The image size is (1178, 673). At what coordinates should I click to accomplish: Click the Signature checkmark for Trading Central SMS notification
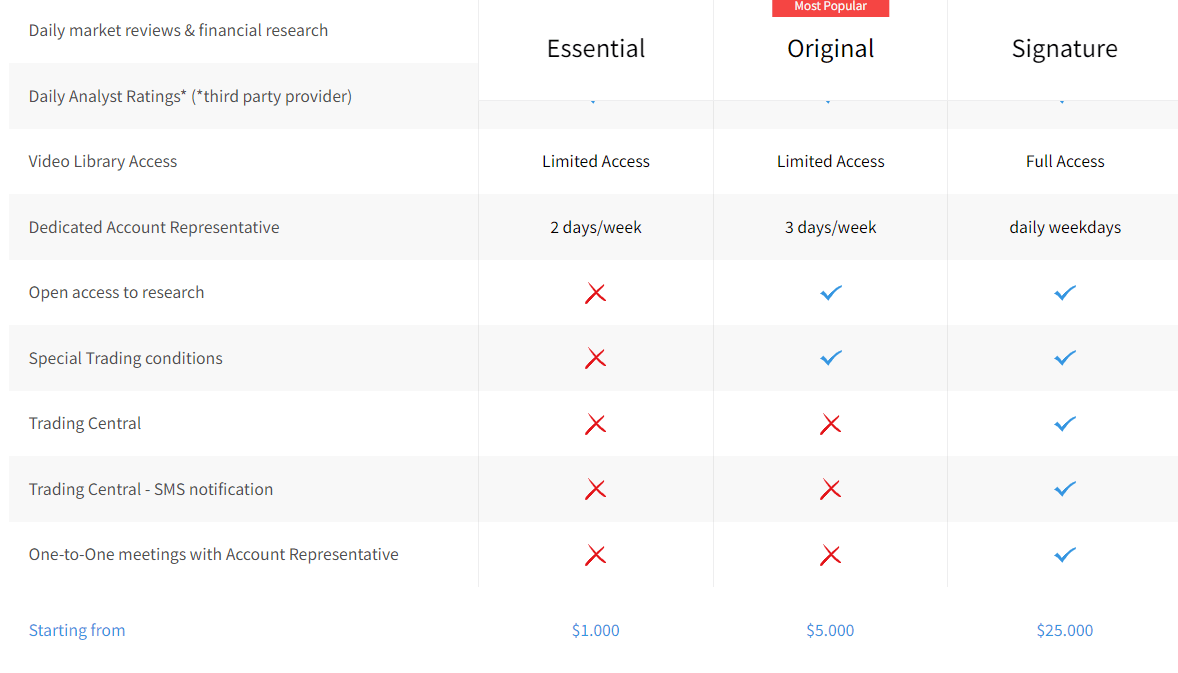pyautogui.click(x=1065, y=489)
